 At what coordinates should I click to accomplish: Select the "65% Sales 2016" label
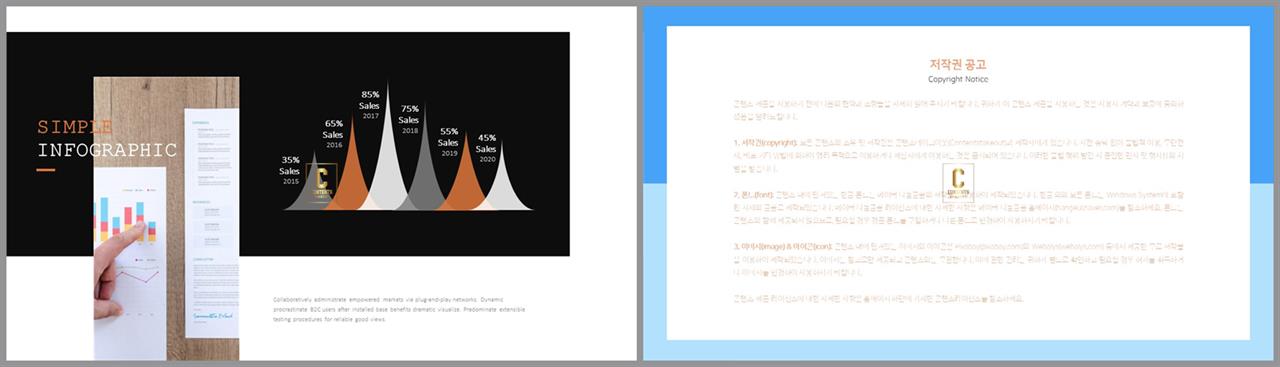(333, 134)
